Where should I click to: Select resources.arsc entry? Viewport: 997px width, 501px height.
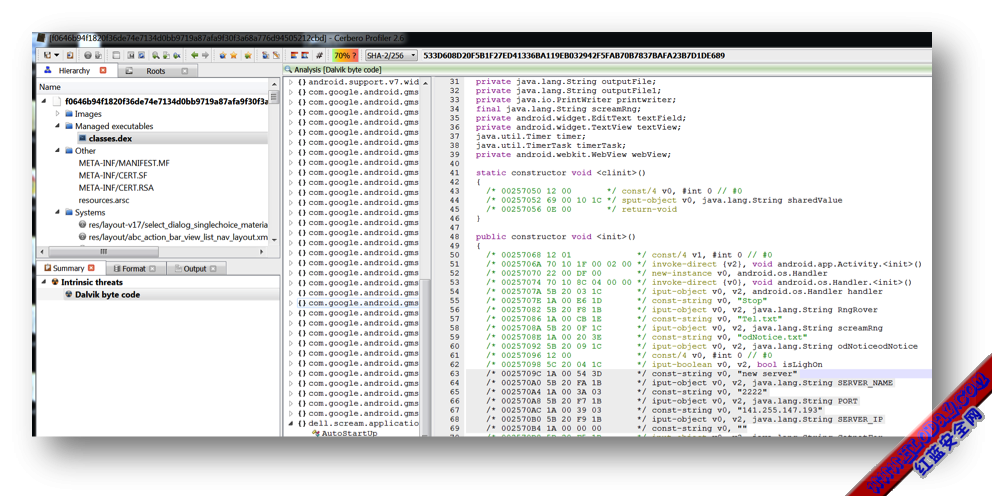click(x=104, y=200)
